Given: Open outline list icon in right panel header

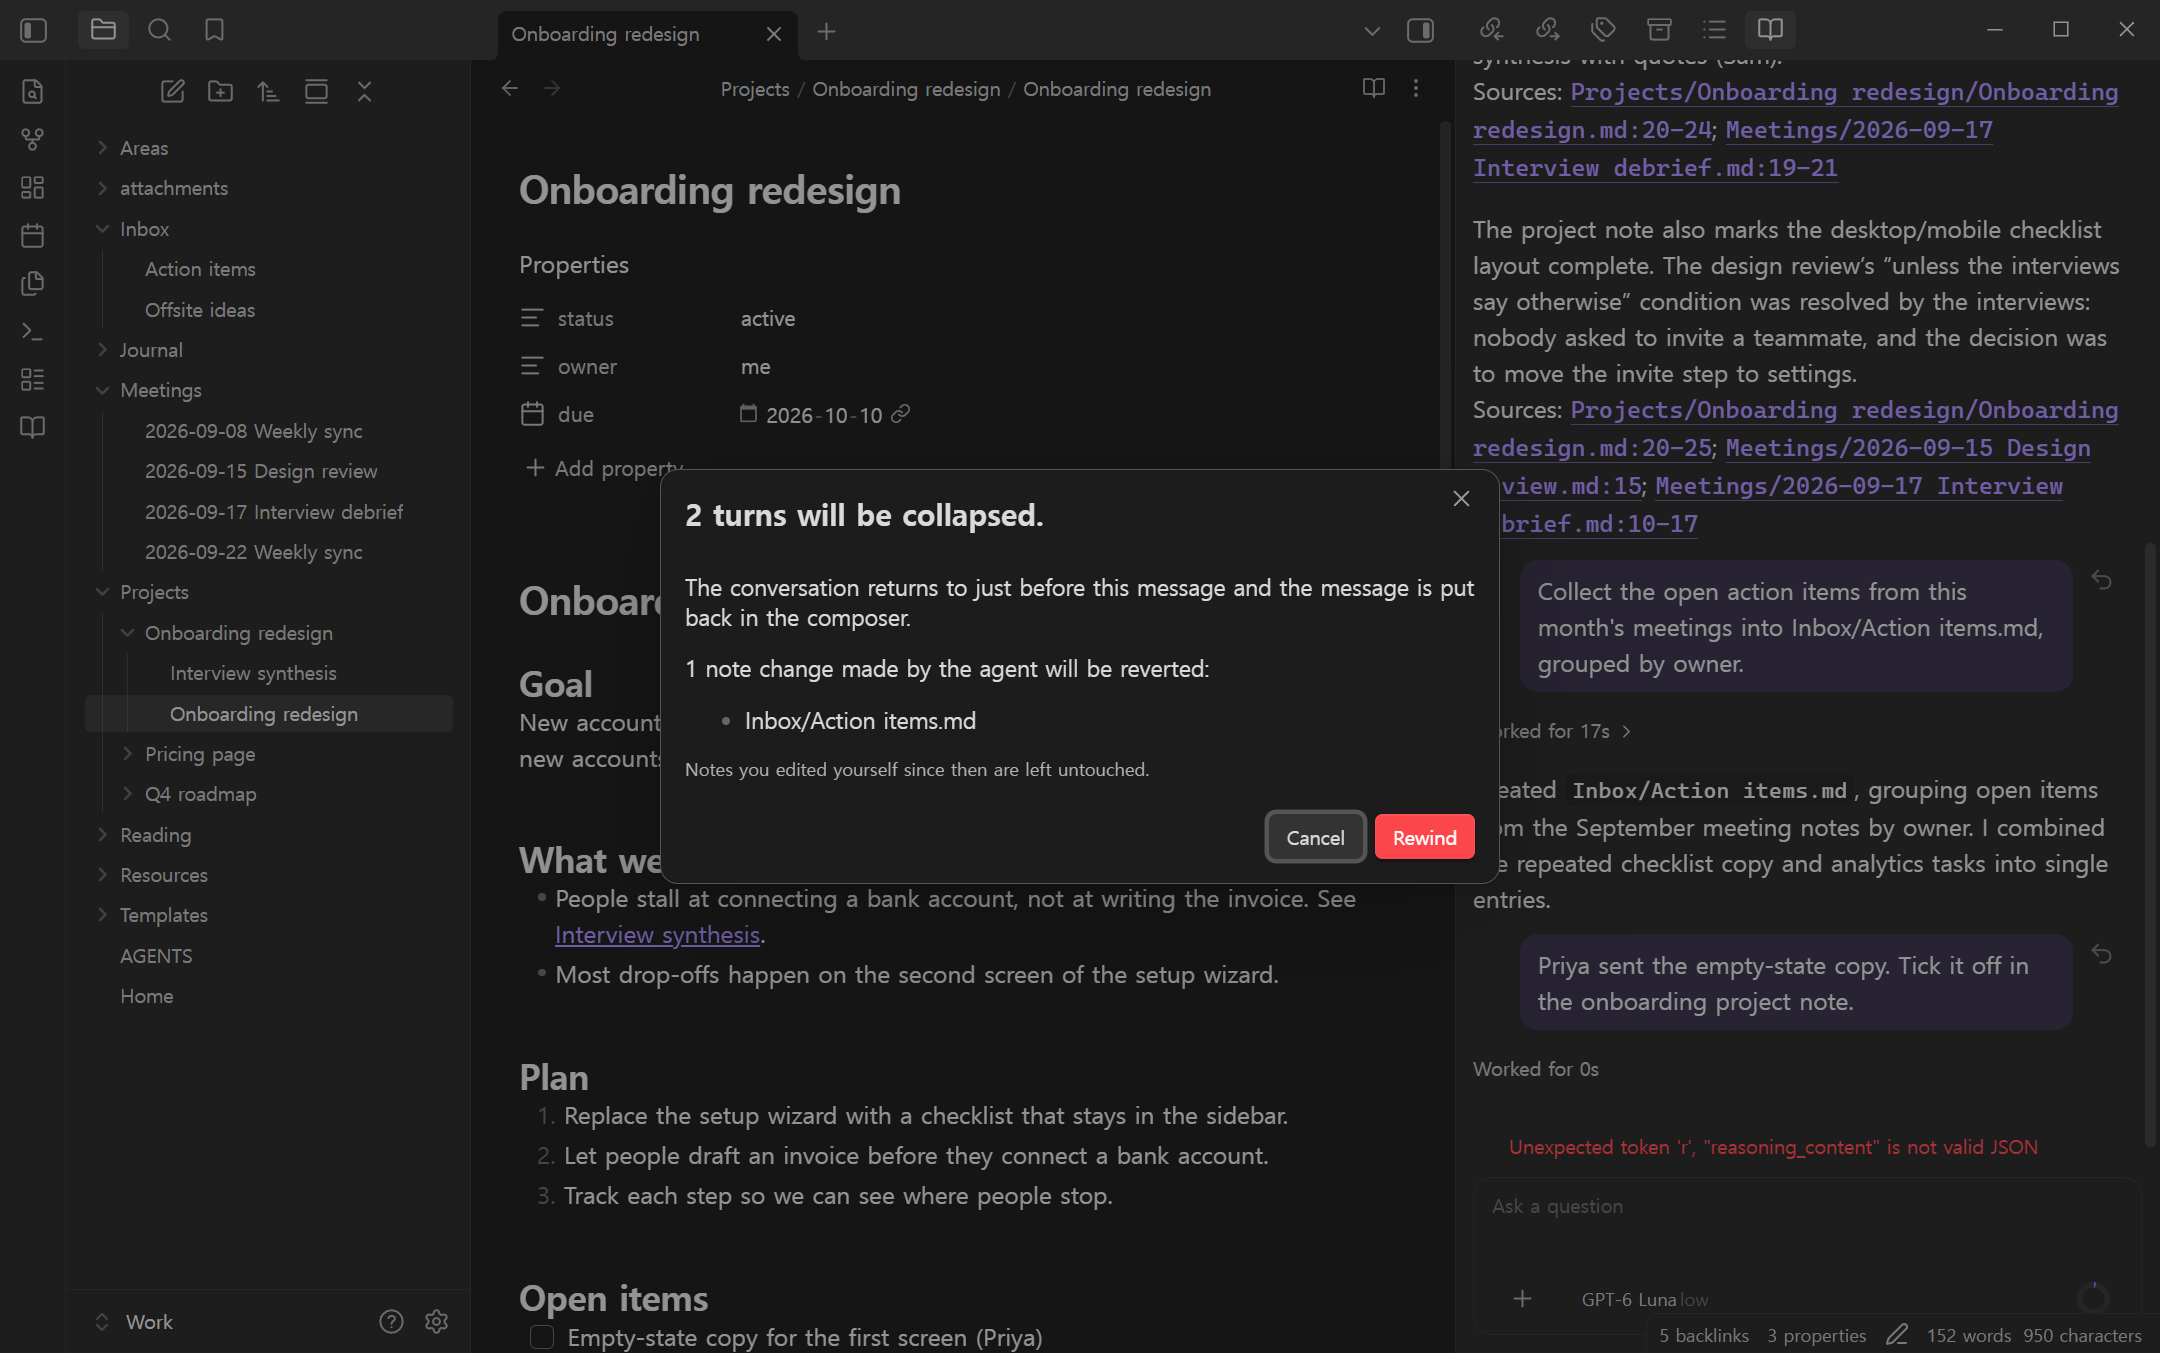Looking at the screenshot, I should (1715, 30).
